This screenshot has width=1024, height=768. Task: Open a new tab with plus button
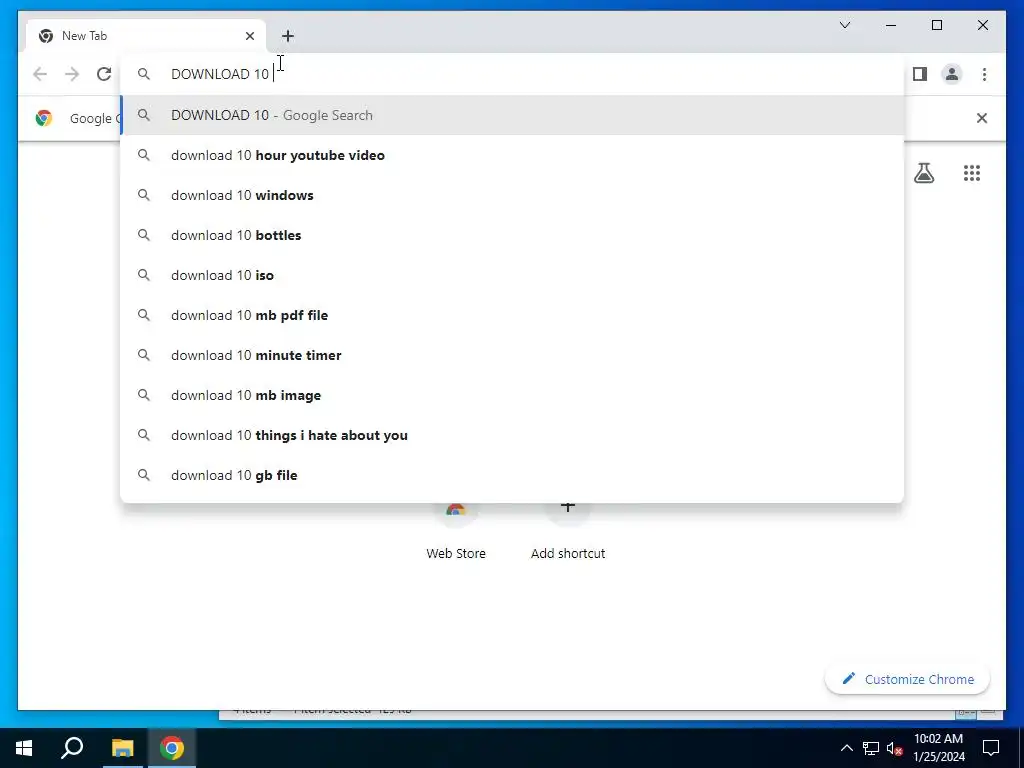(x=288, y=36)
